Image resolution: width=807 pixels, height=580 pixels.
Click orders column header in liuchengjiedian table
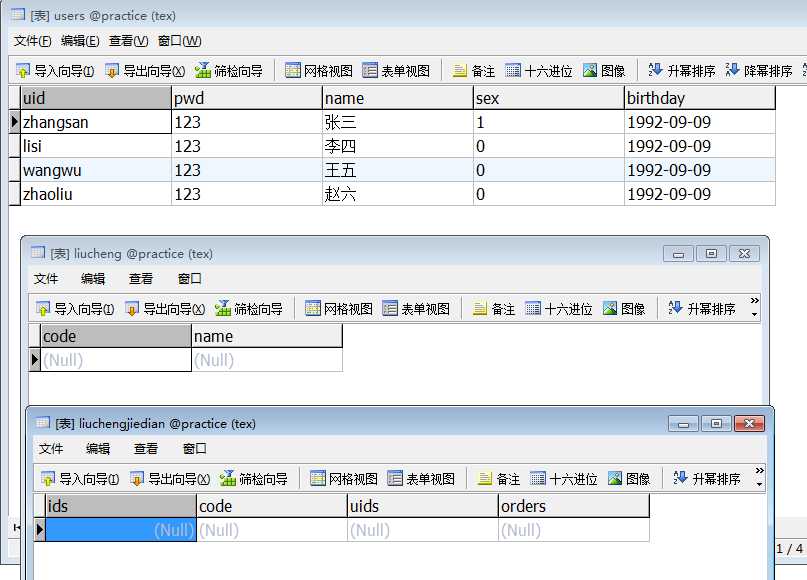(574, 506)
